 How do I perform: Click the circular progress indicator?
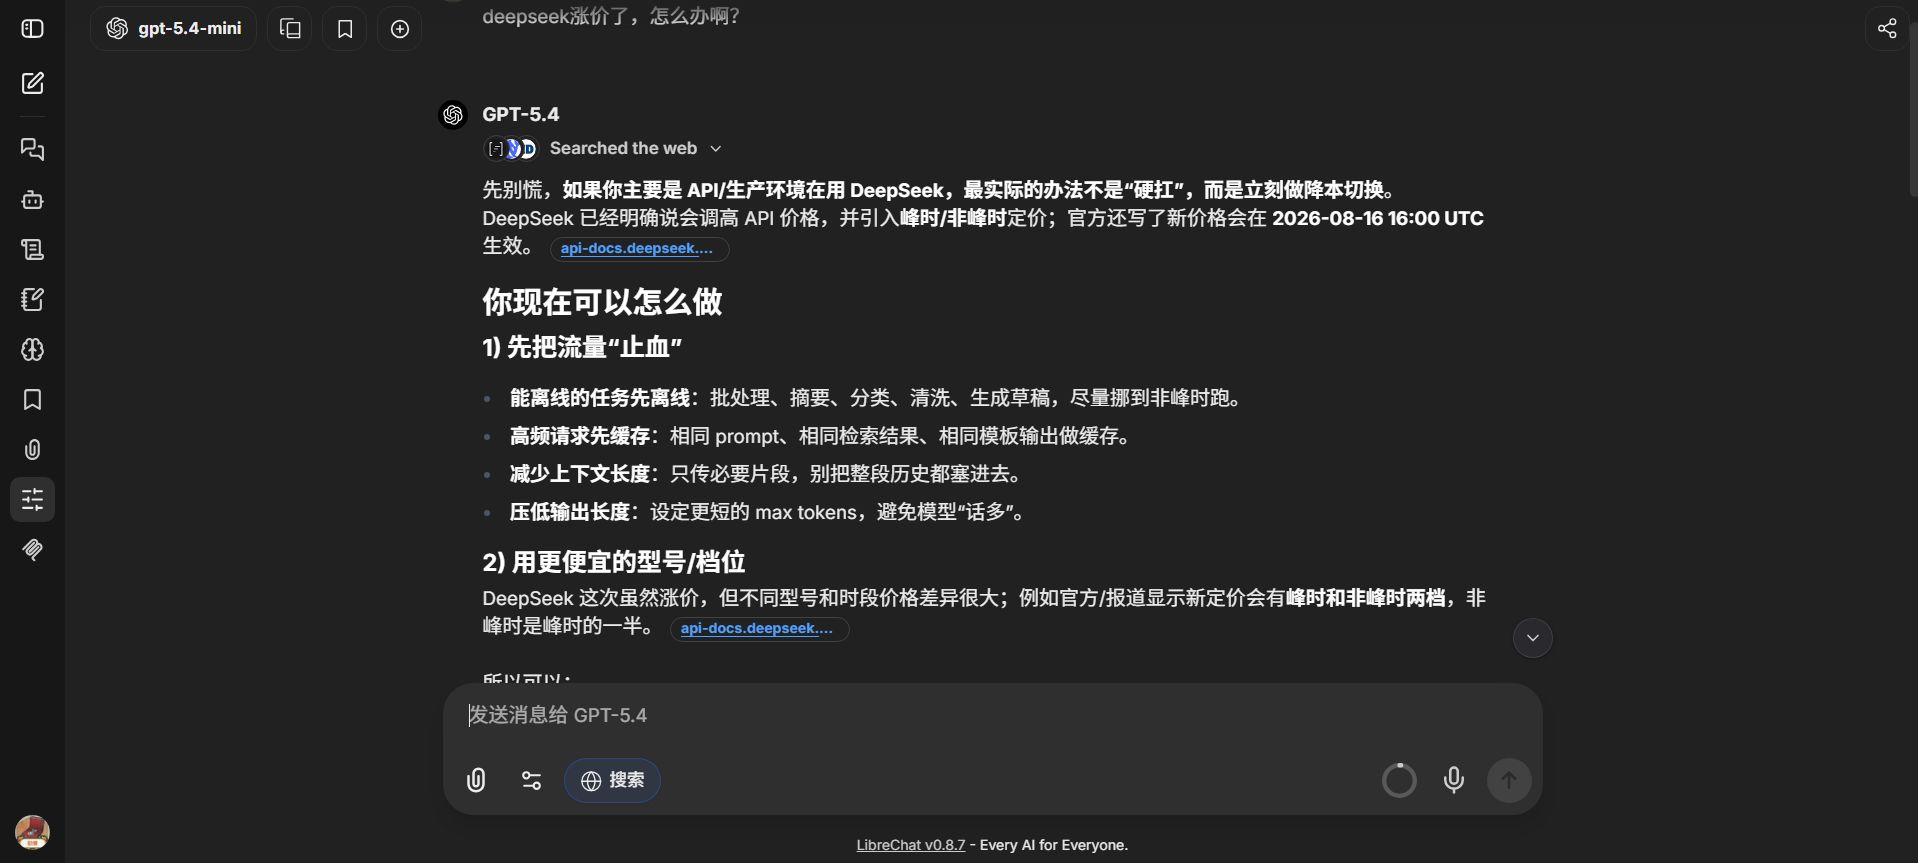(x=1399, y=780)
